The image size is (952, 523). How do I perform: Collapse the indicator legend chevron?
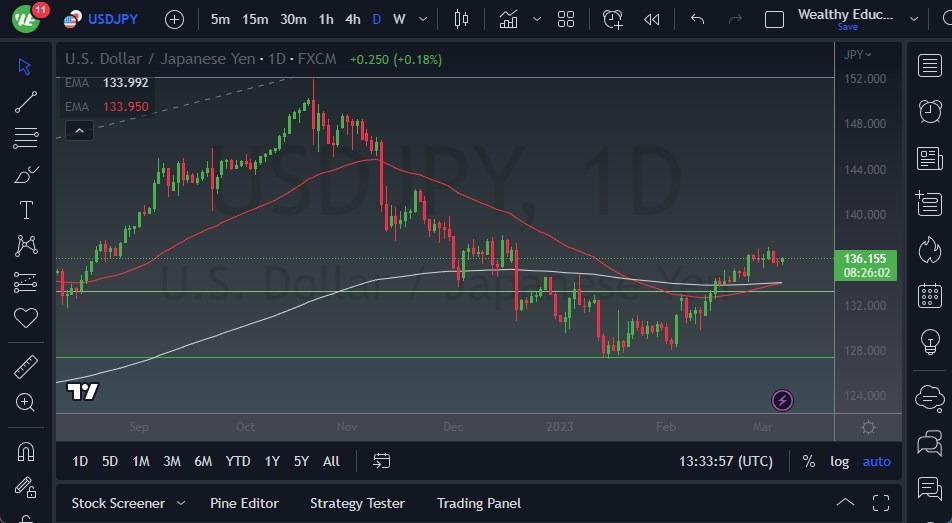[79, 130]
